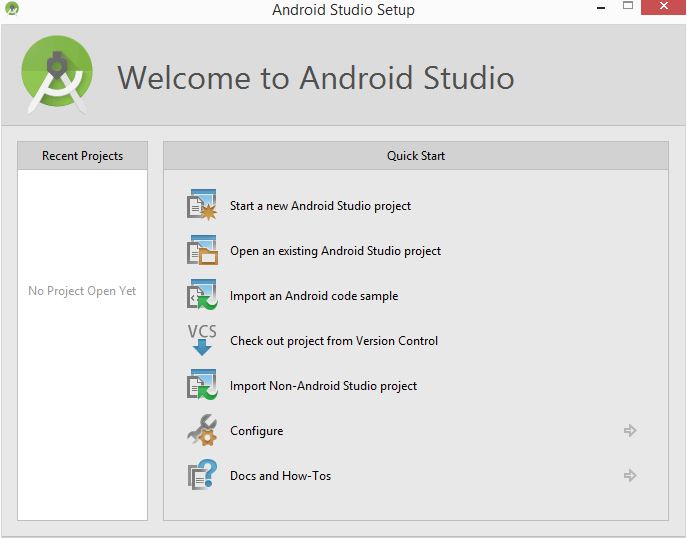The height and width of the screenshot is (538, 687).
Task: Click the Quick Start header
Action: point(416,156)
